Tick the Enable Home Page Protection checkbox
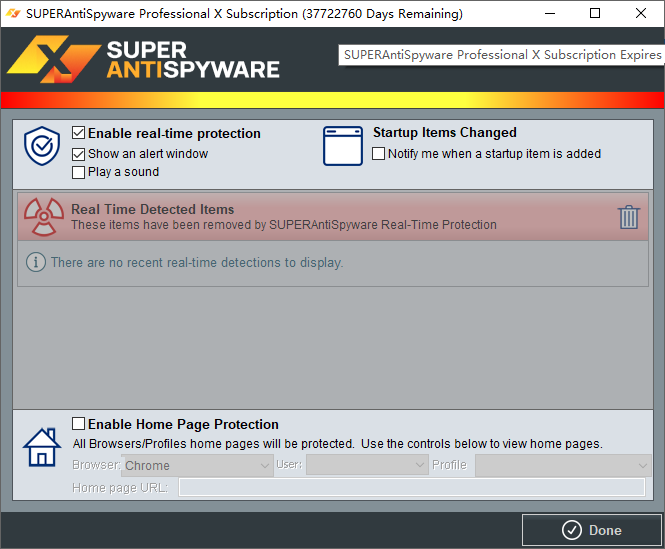Screen dimensions: 665x549 pos(78,423)
